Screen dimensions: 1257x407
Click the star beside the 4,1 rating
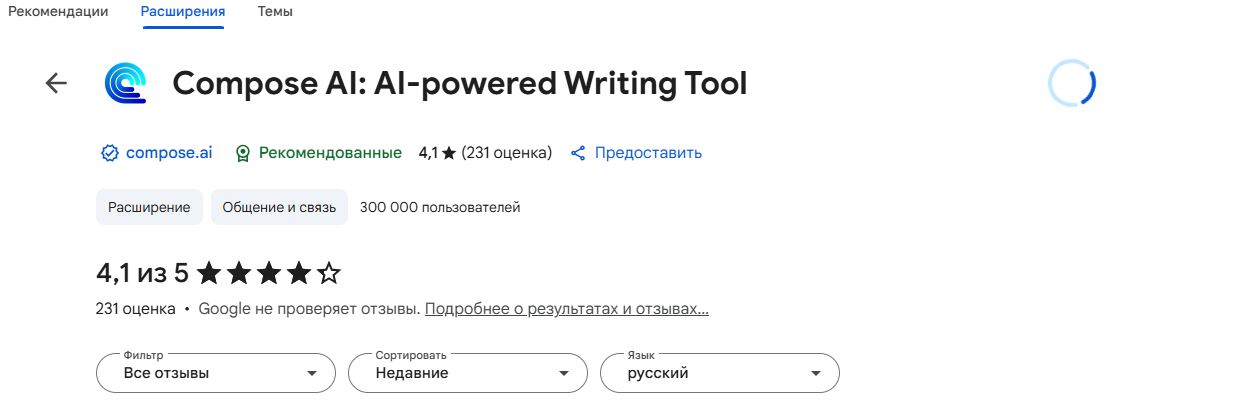tap(449, 153)
